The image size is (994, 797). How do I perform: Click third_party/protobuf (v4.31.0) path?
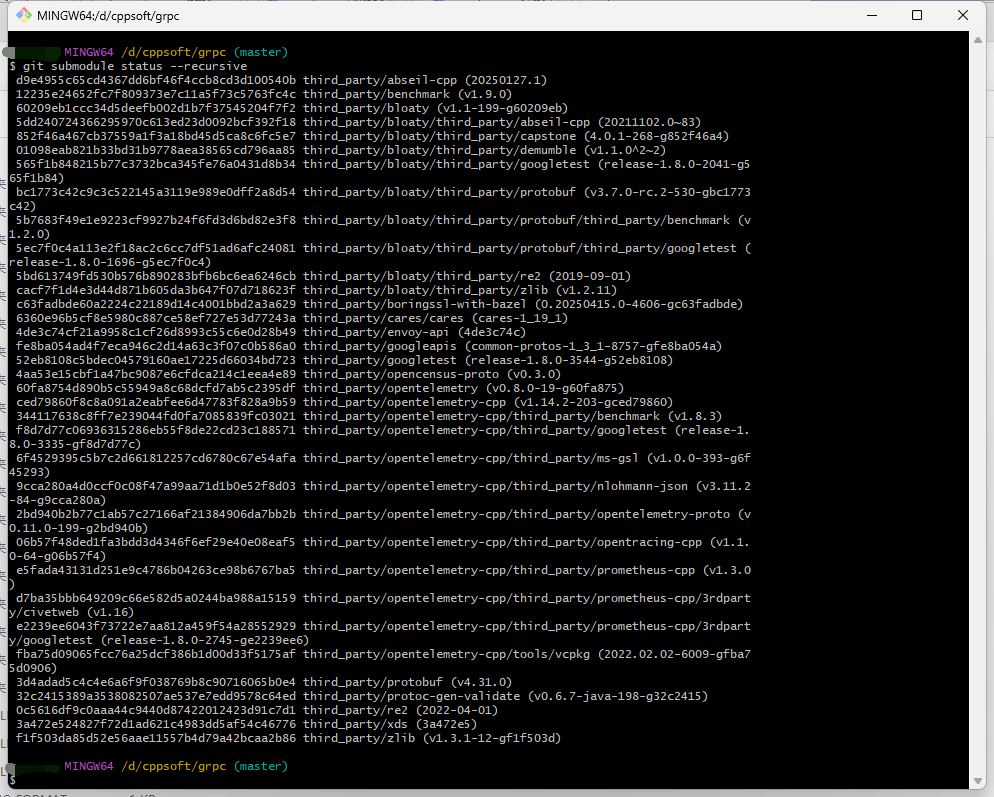tap(373, 681)
